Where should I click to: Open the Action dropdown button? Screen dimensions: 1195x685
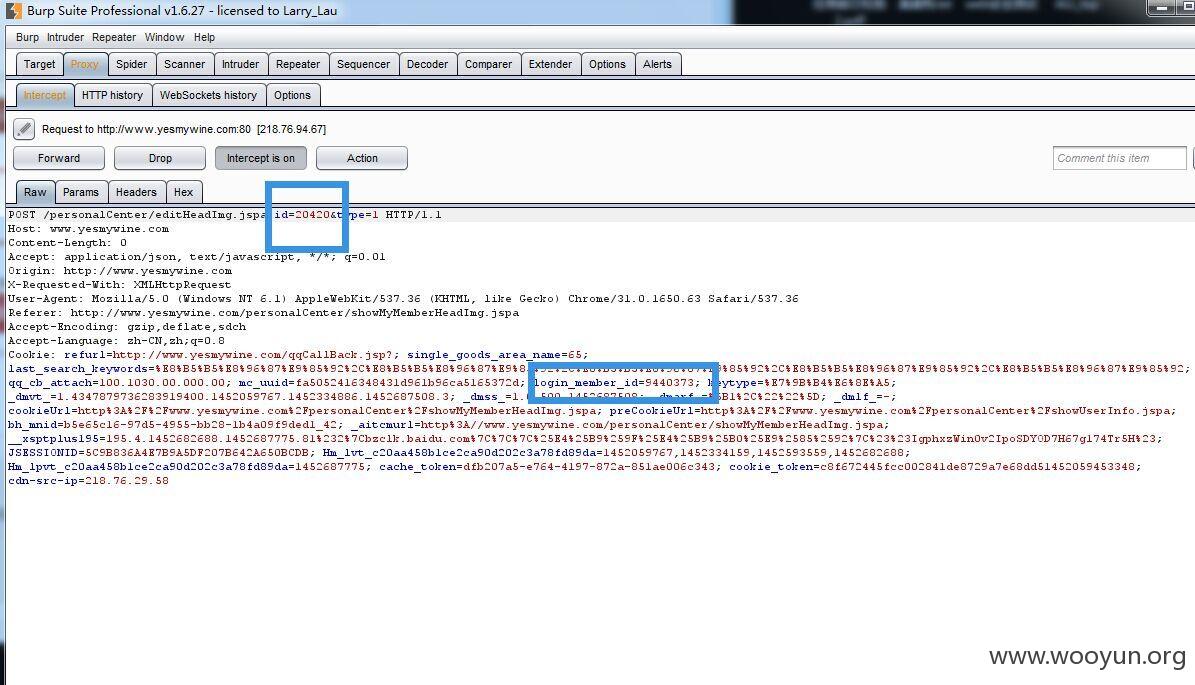362,158
